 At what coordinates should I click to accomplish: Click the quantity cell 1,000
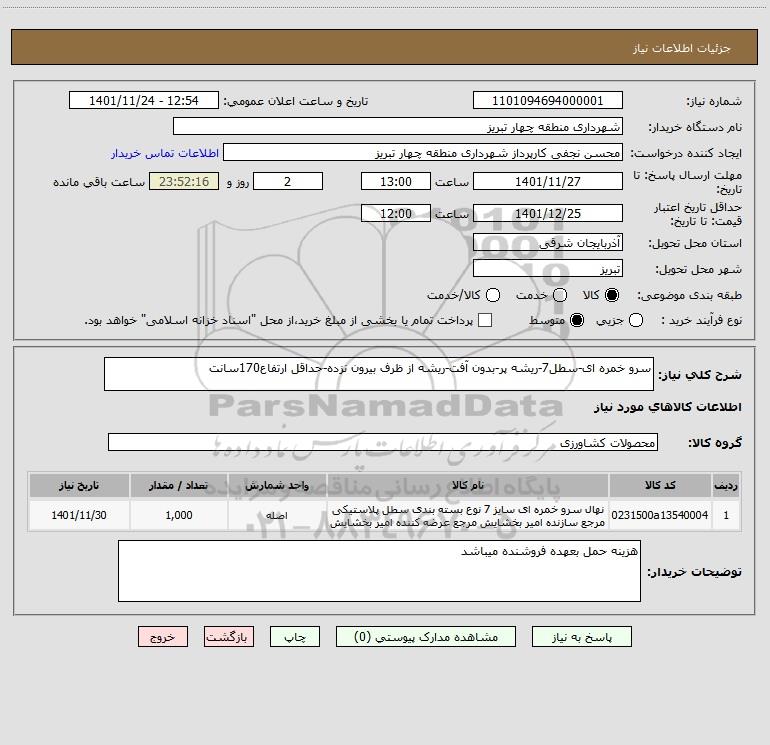pyautogui.click(x=179, y=515)
